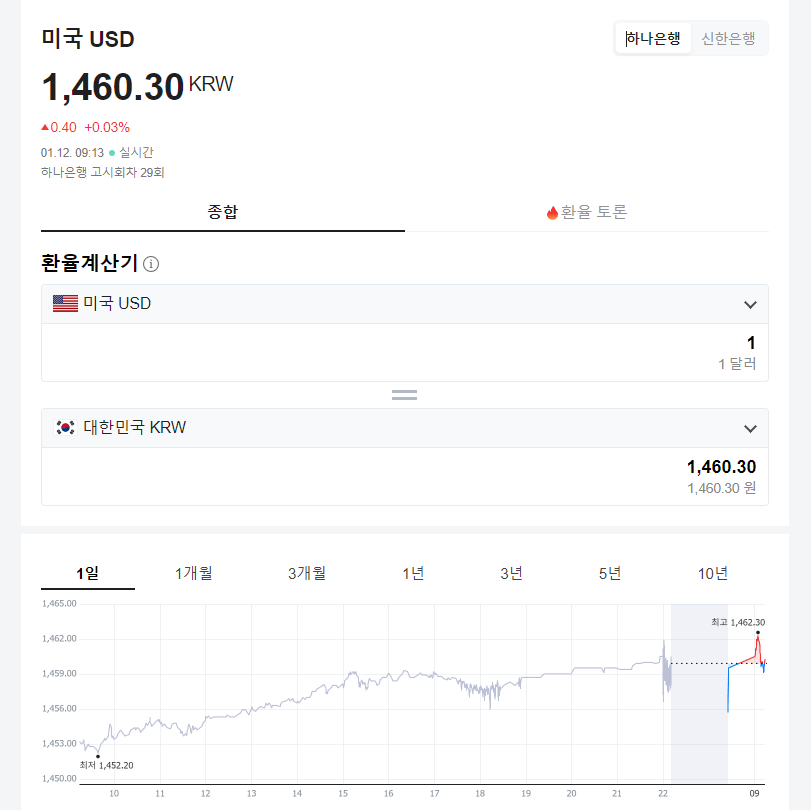Viewport: 811px width, 810px height.
Task: Click the South Korean flag icon
Action: [64, 428]
